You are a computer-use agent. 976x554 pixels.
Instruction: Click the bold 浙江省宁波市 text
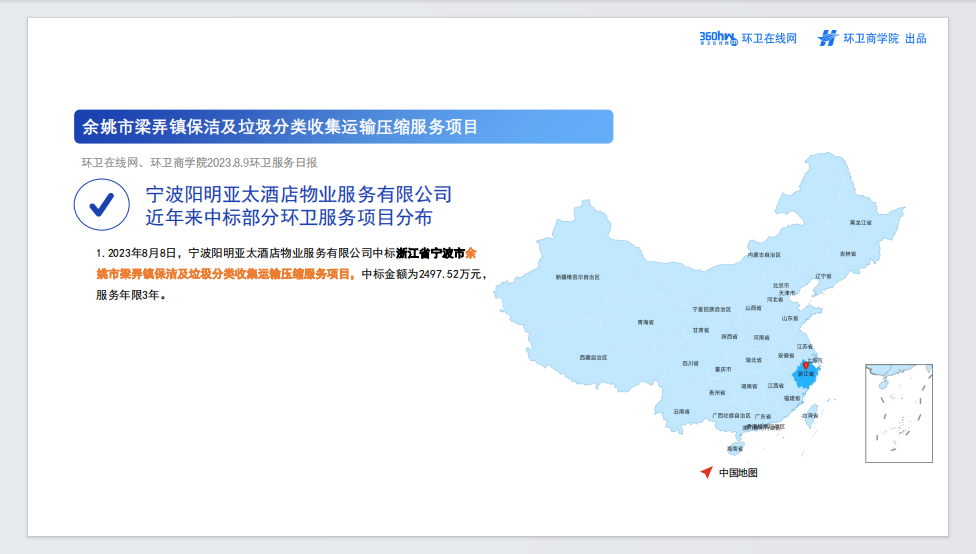point(431,253)
